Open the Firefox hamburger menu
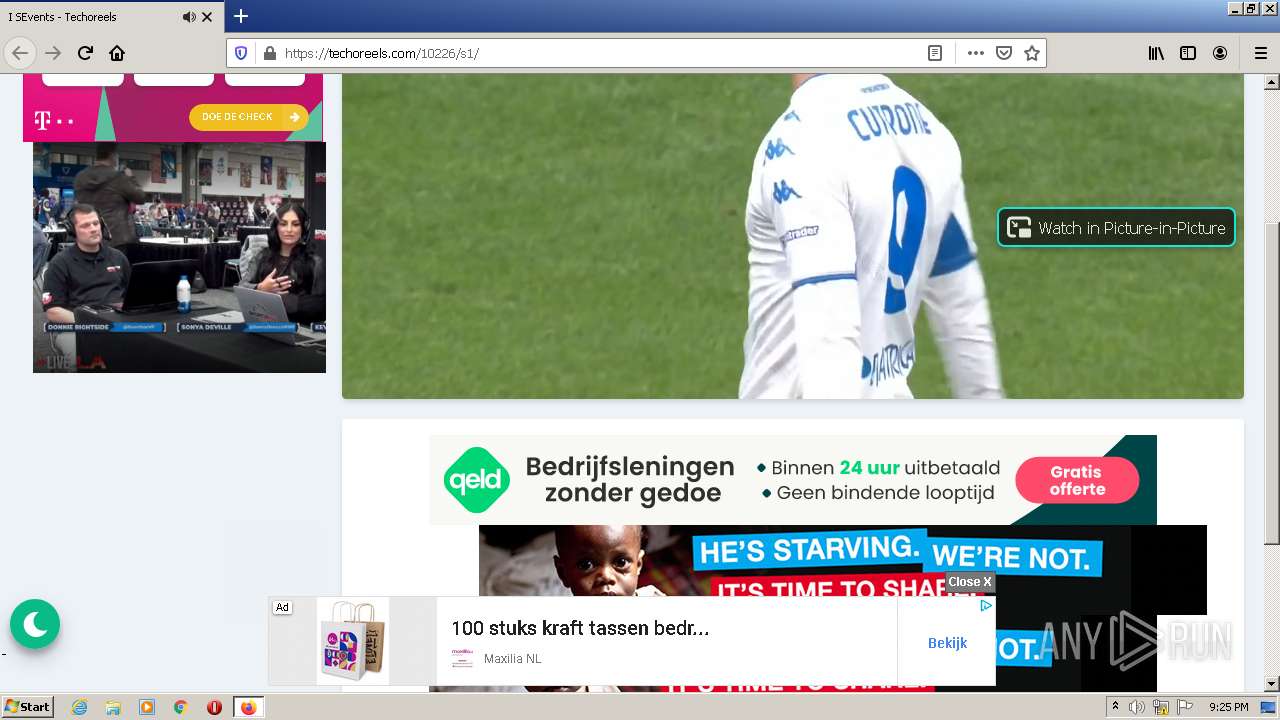The width and height of the screenshot is (1280, 720). point(1260,53)
